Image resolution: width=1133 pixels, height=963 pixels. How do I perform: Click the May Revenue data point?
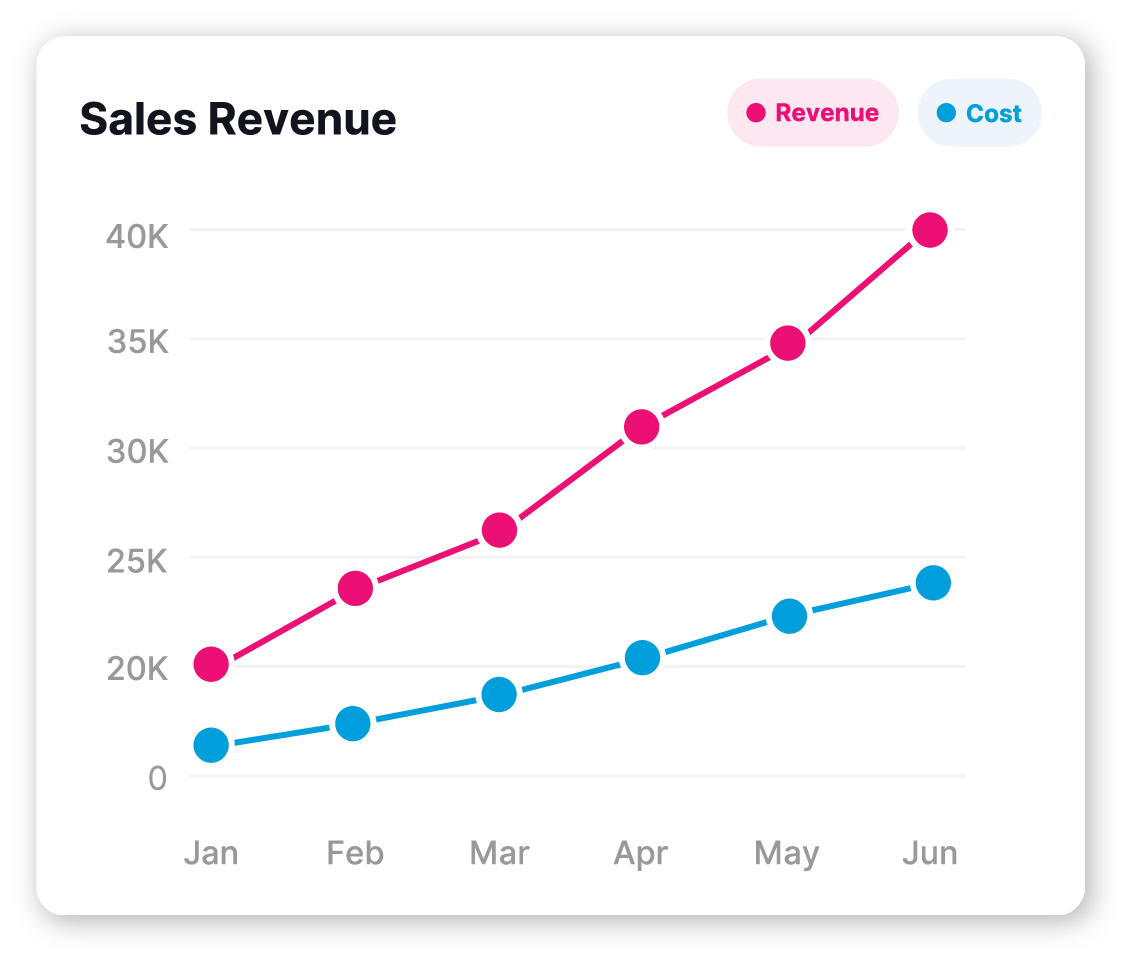click(x=787, y=343)
